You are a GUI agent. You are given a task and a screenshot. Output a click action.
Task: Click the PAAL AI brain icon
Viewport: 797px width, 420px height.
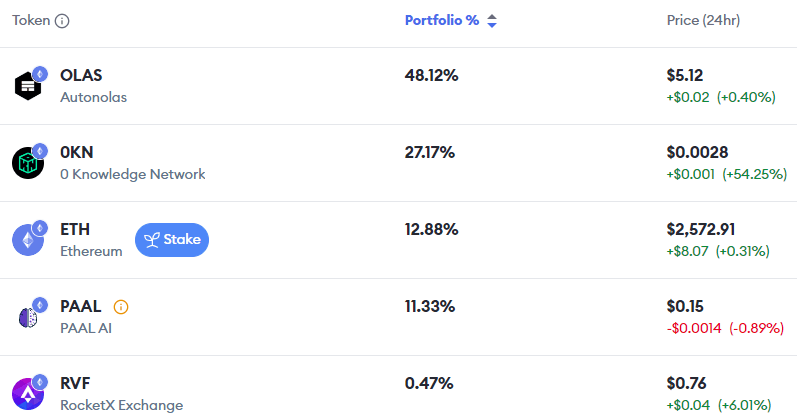tap(28, 316)
